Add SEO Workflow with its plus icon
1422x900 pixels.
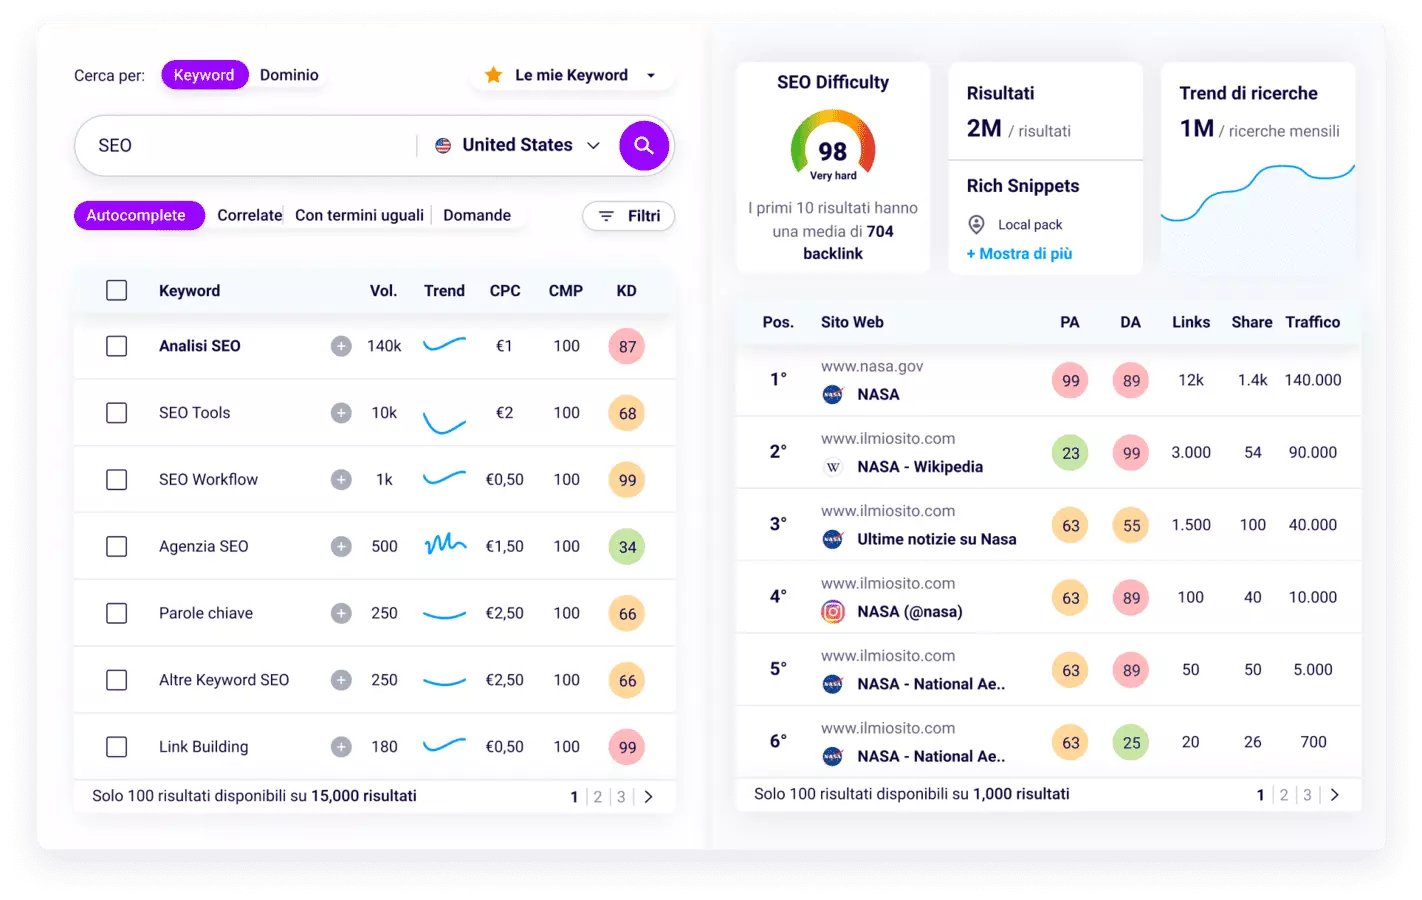pyautogui.click(x=341, y=480)
